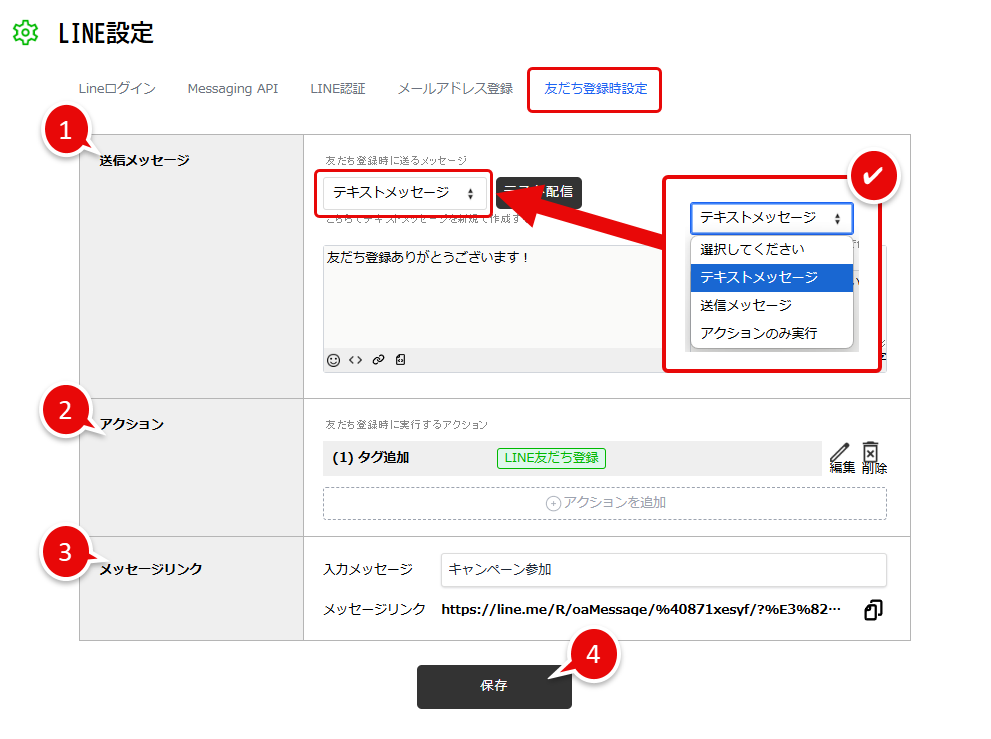
Task: Insert an emoji into the message editor
Action: tap(335, 359)
